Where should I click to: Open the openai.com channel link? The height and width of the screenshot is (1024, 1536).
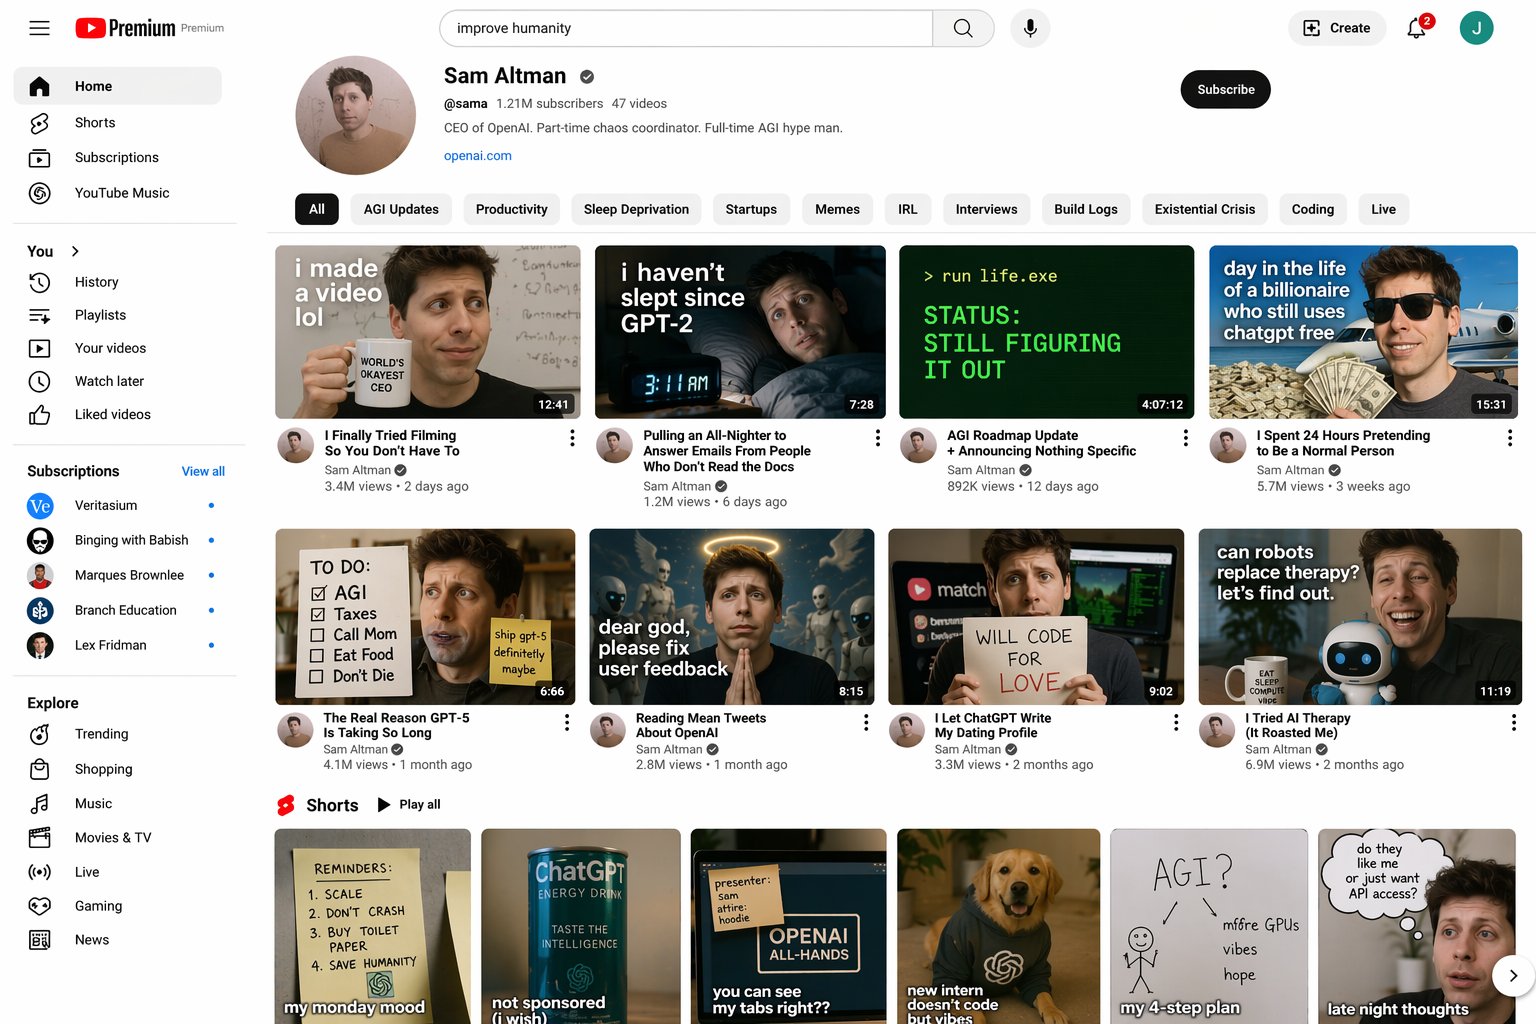click(477, 156)
